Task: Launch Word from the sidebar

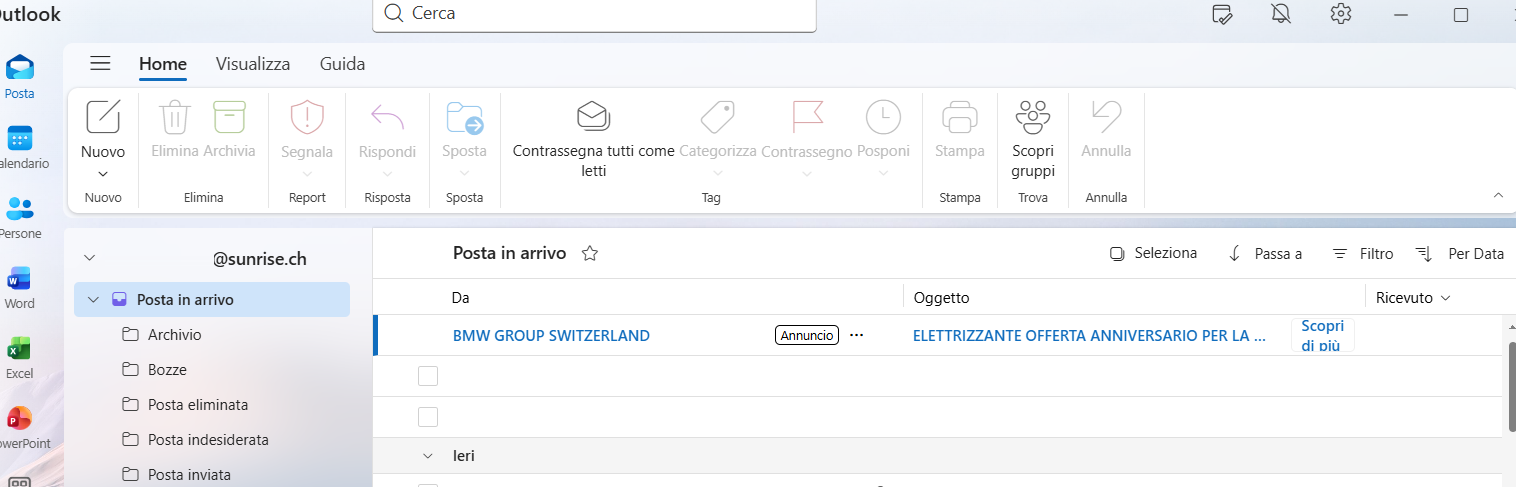Action: point(19,278)
